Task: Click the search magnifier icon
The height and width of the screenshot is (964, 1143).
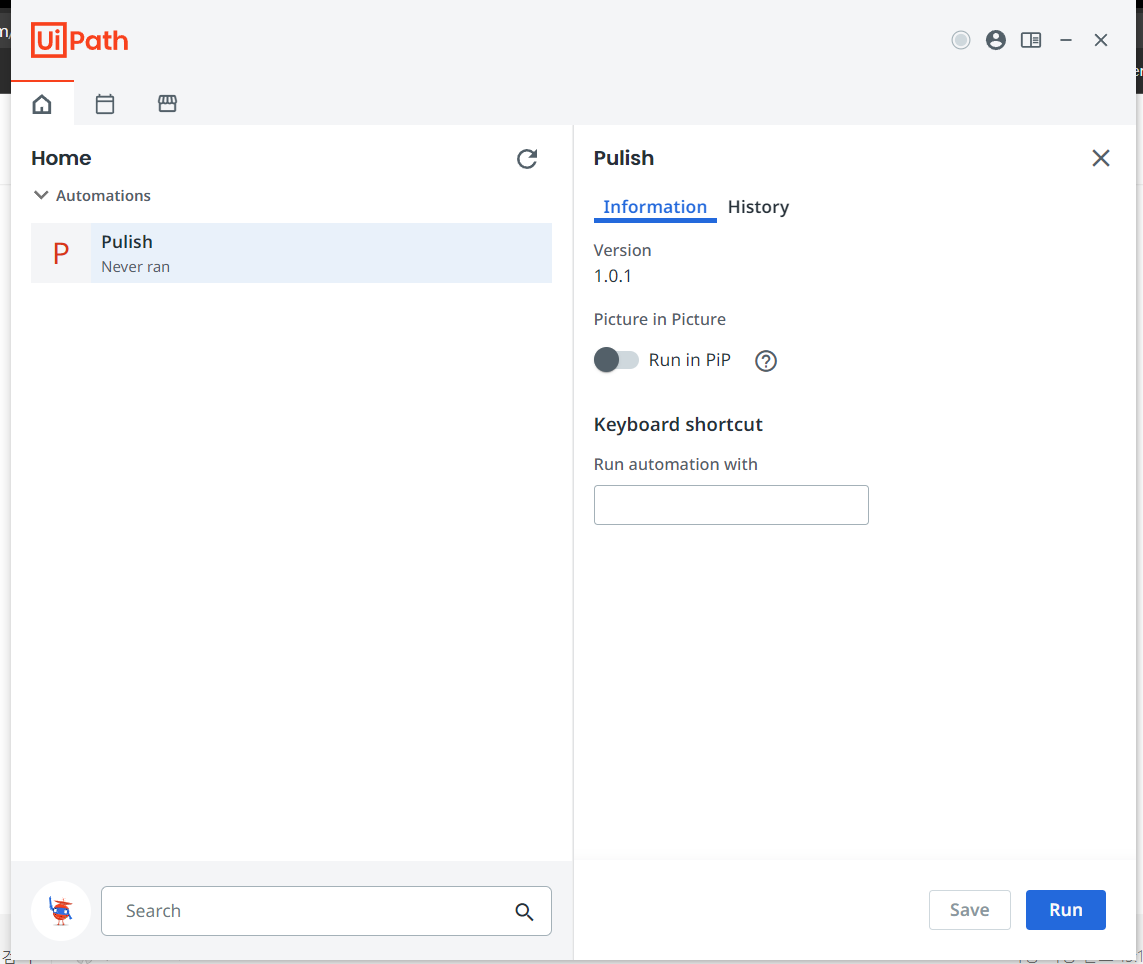Action: point(524,911)
